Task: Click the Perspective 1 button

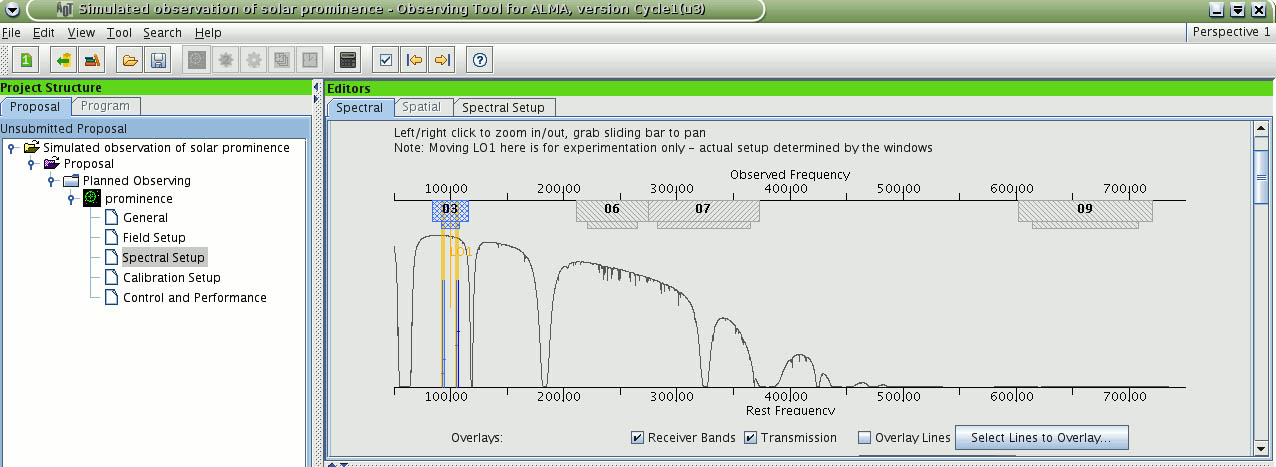Action: click(1232, 32)
